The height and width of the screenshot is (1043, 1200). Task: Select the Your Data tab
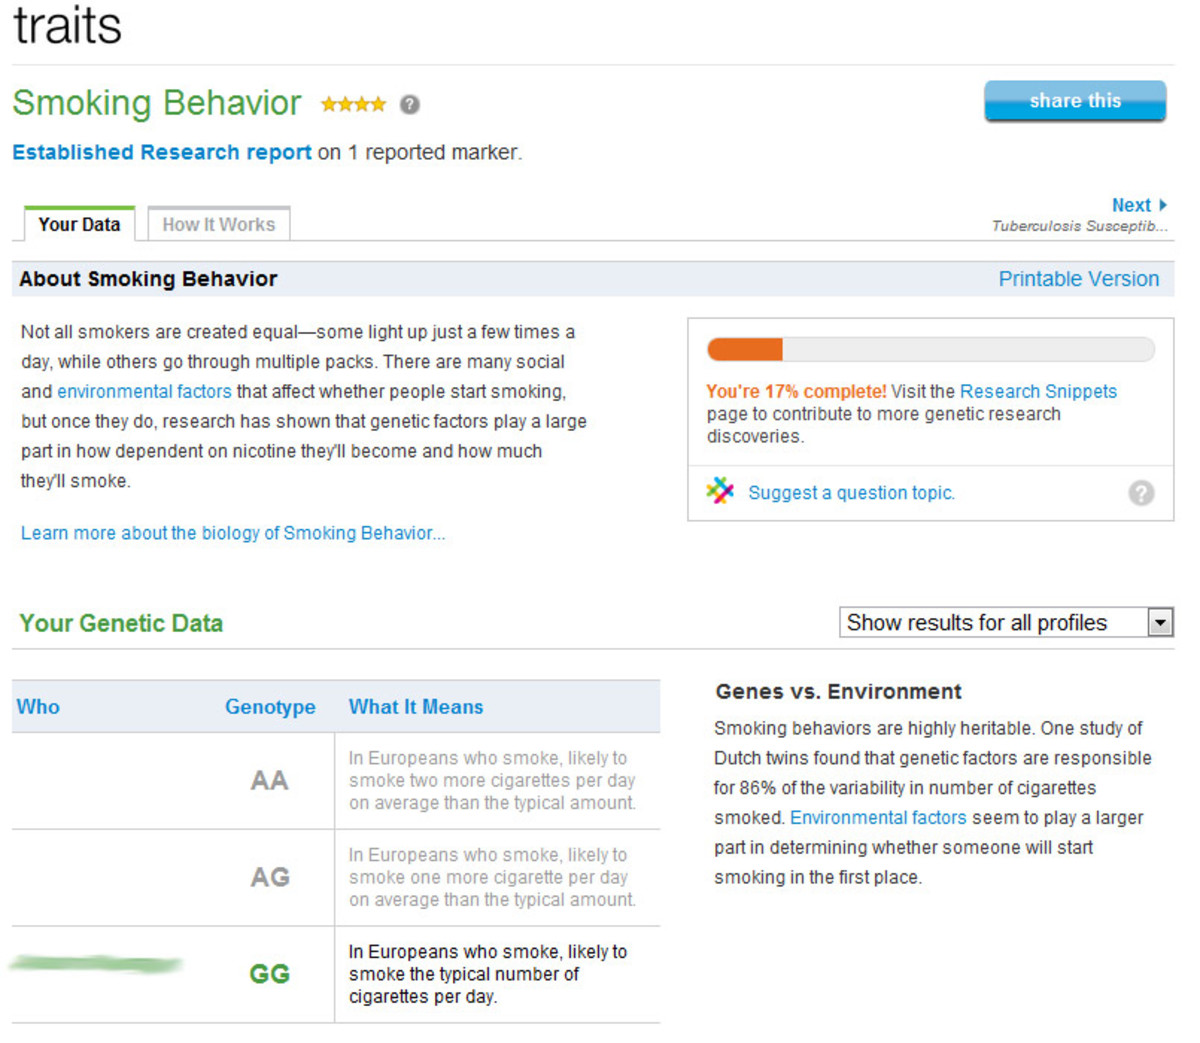(78, 224)
